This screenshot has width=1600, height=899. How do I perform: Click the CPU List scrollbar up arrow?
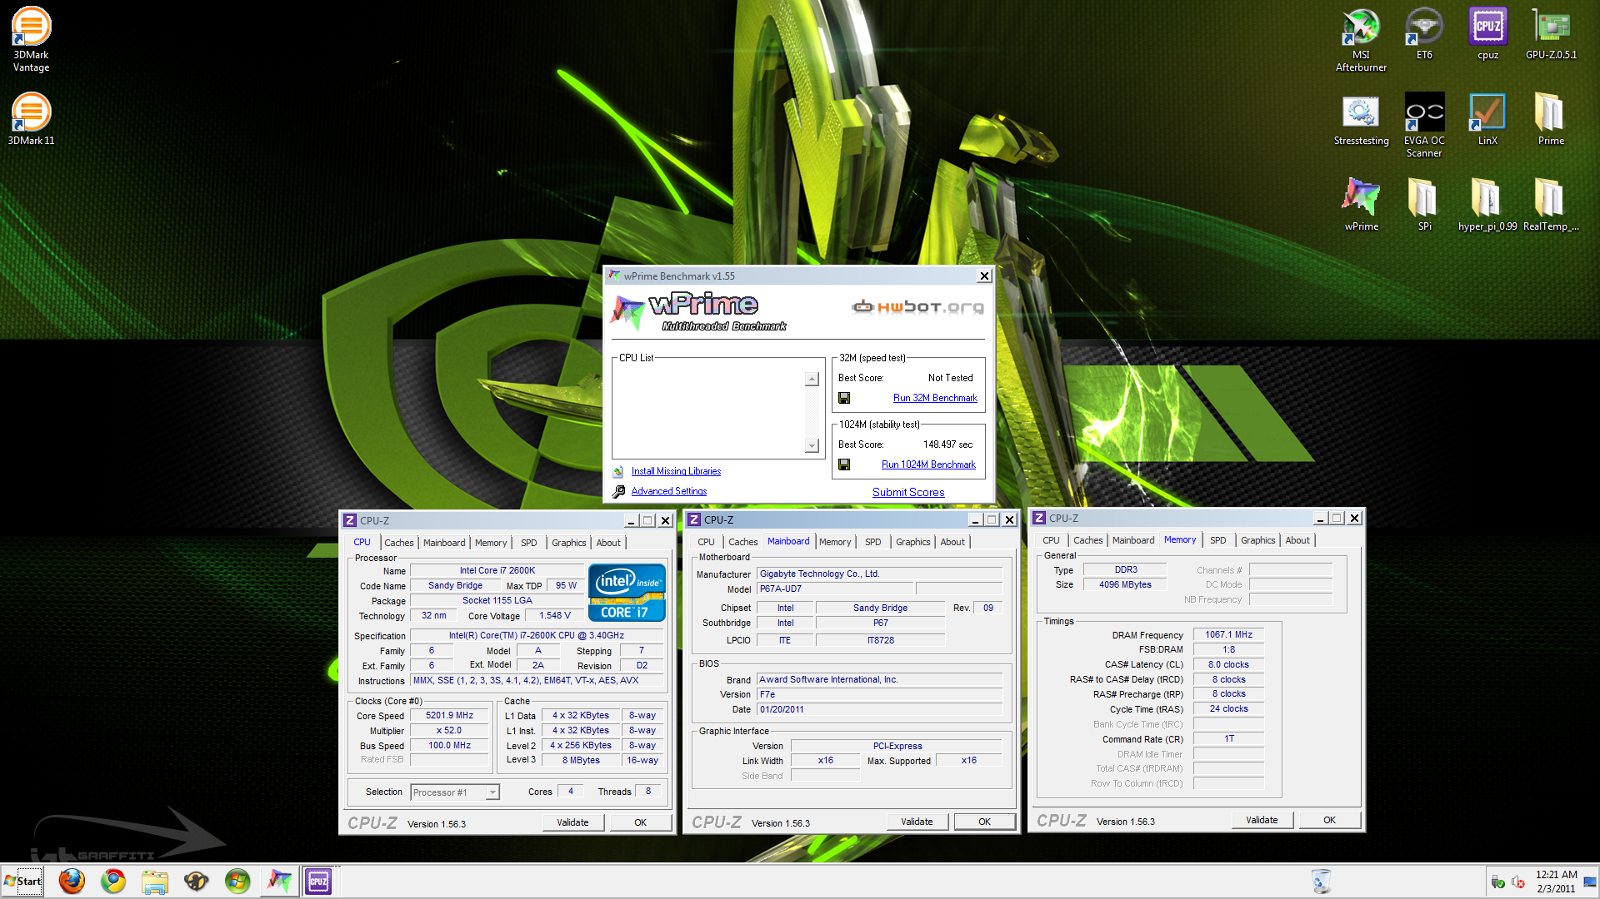812,379
